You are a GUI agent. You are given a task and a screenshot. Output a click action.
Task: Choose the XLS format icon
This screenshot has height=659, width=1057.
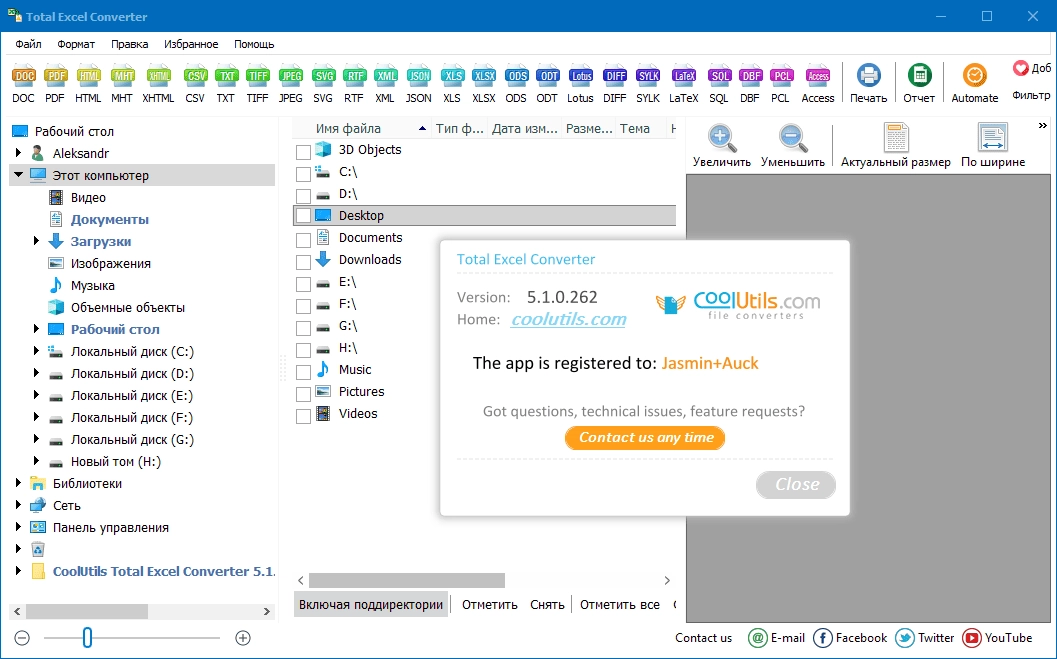pyautogui.click(x=452, y=76)
